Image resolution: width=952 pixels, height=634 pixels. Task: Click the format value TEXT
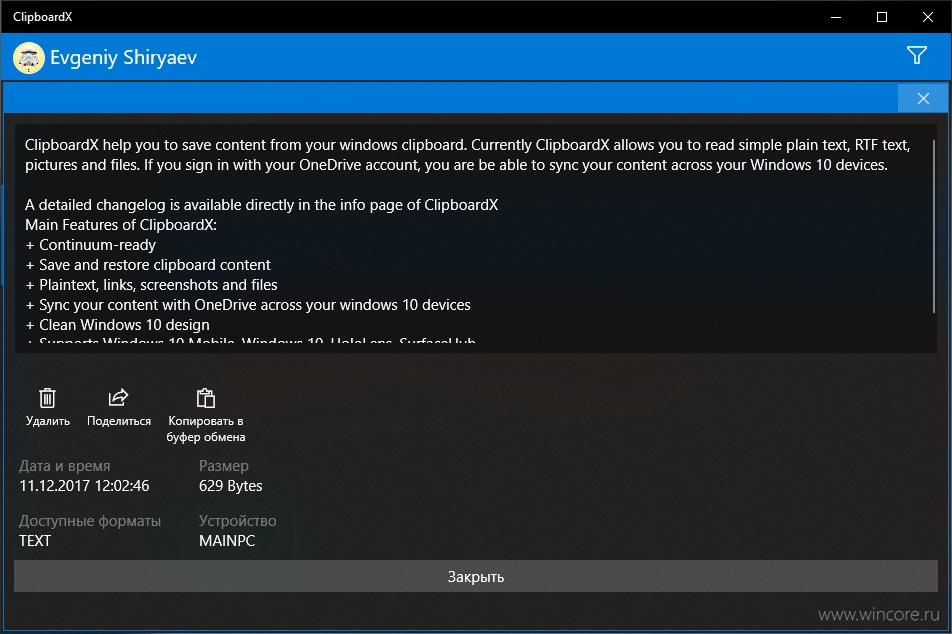pos(35,540)
